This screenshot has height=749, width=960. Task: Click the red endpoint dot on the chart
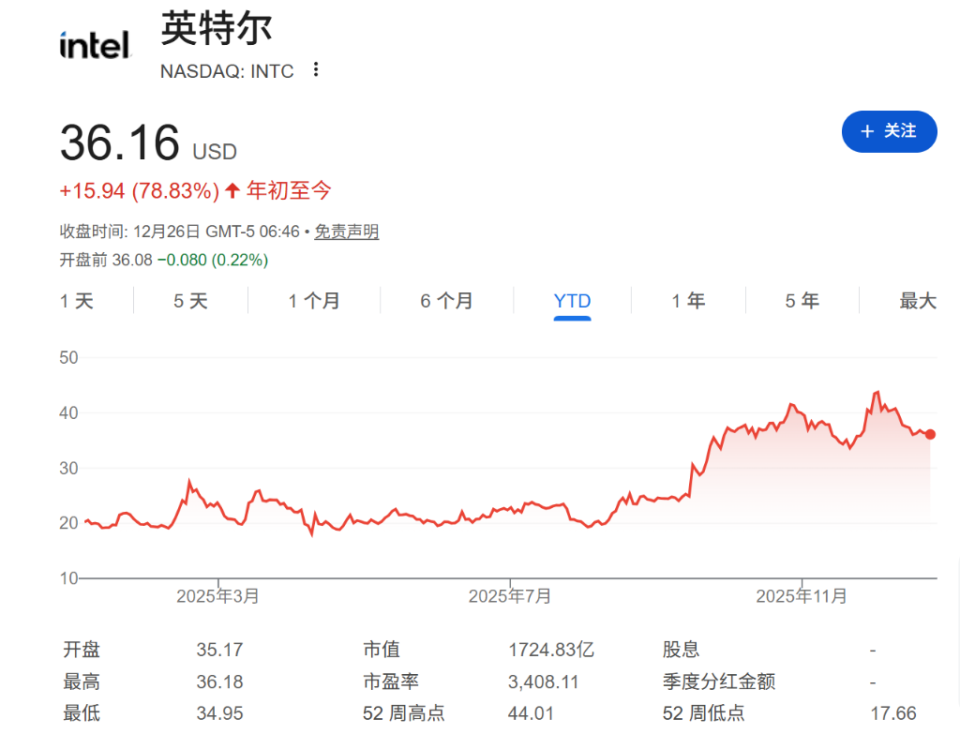click(929, 434)
